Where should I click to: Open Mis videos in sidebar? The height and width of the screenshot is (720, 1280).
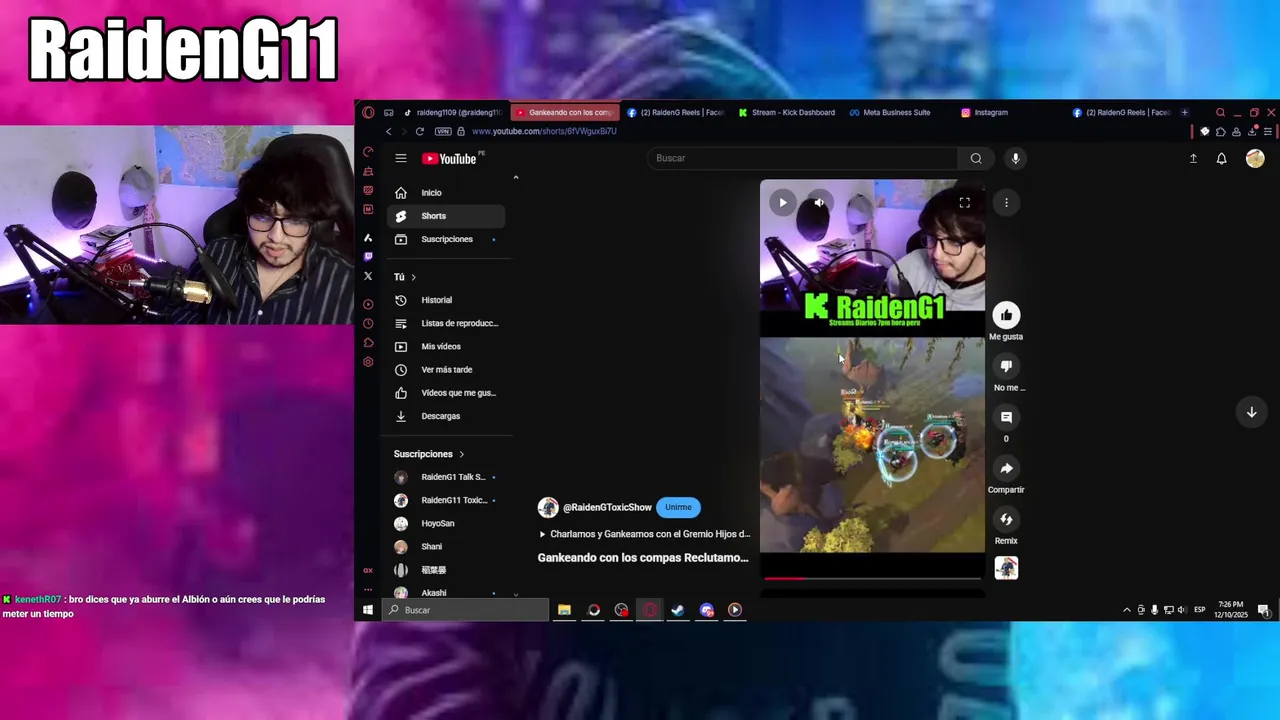444,346
